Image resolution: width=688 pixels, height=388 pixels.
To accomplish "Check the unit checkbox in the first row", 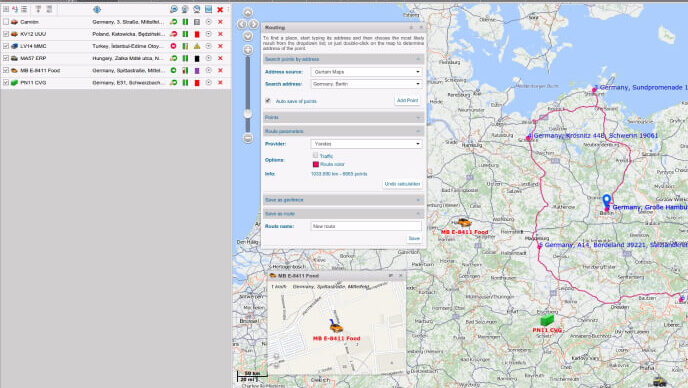I will pos(6,22).
